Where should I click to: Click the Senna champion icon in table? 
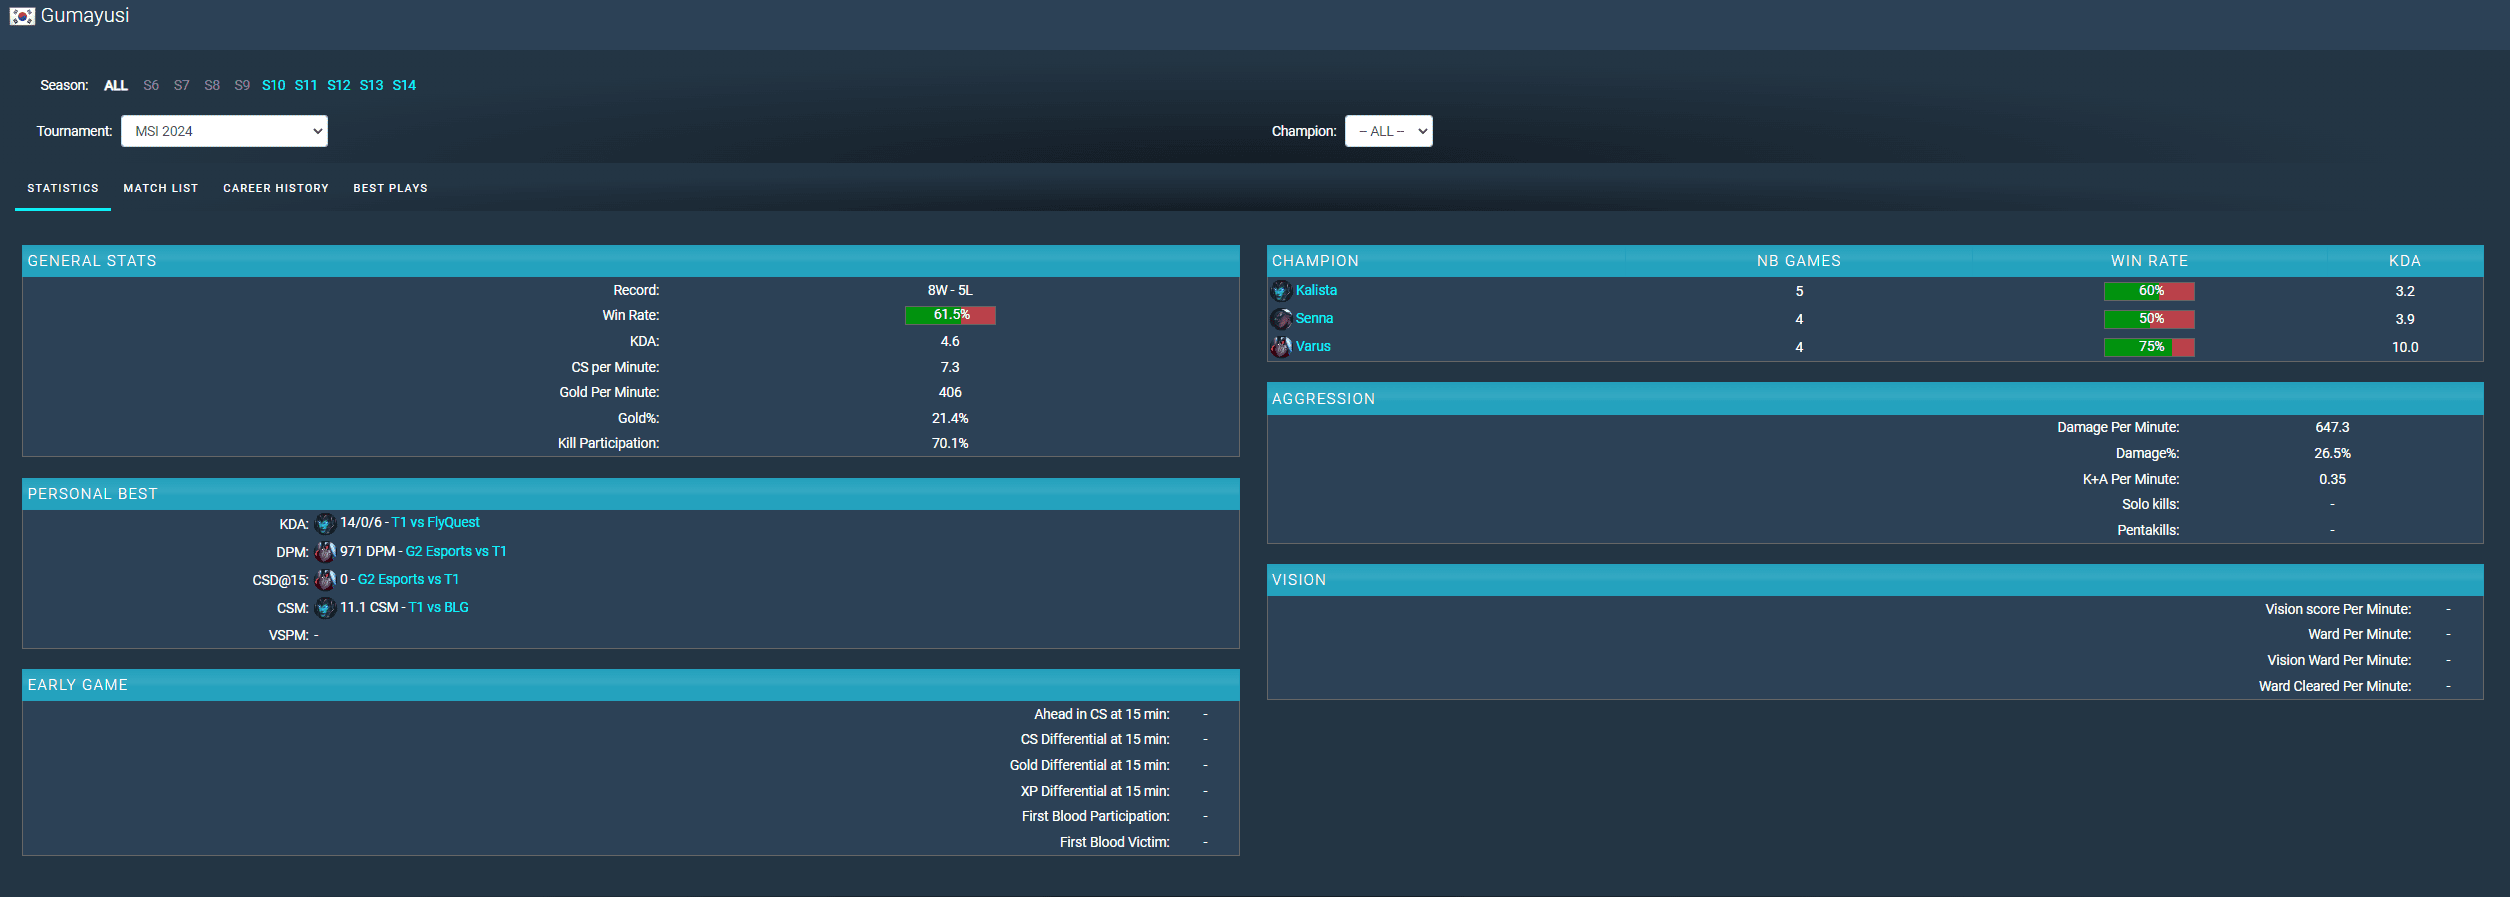coord(1281,319)
